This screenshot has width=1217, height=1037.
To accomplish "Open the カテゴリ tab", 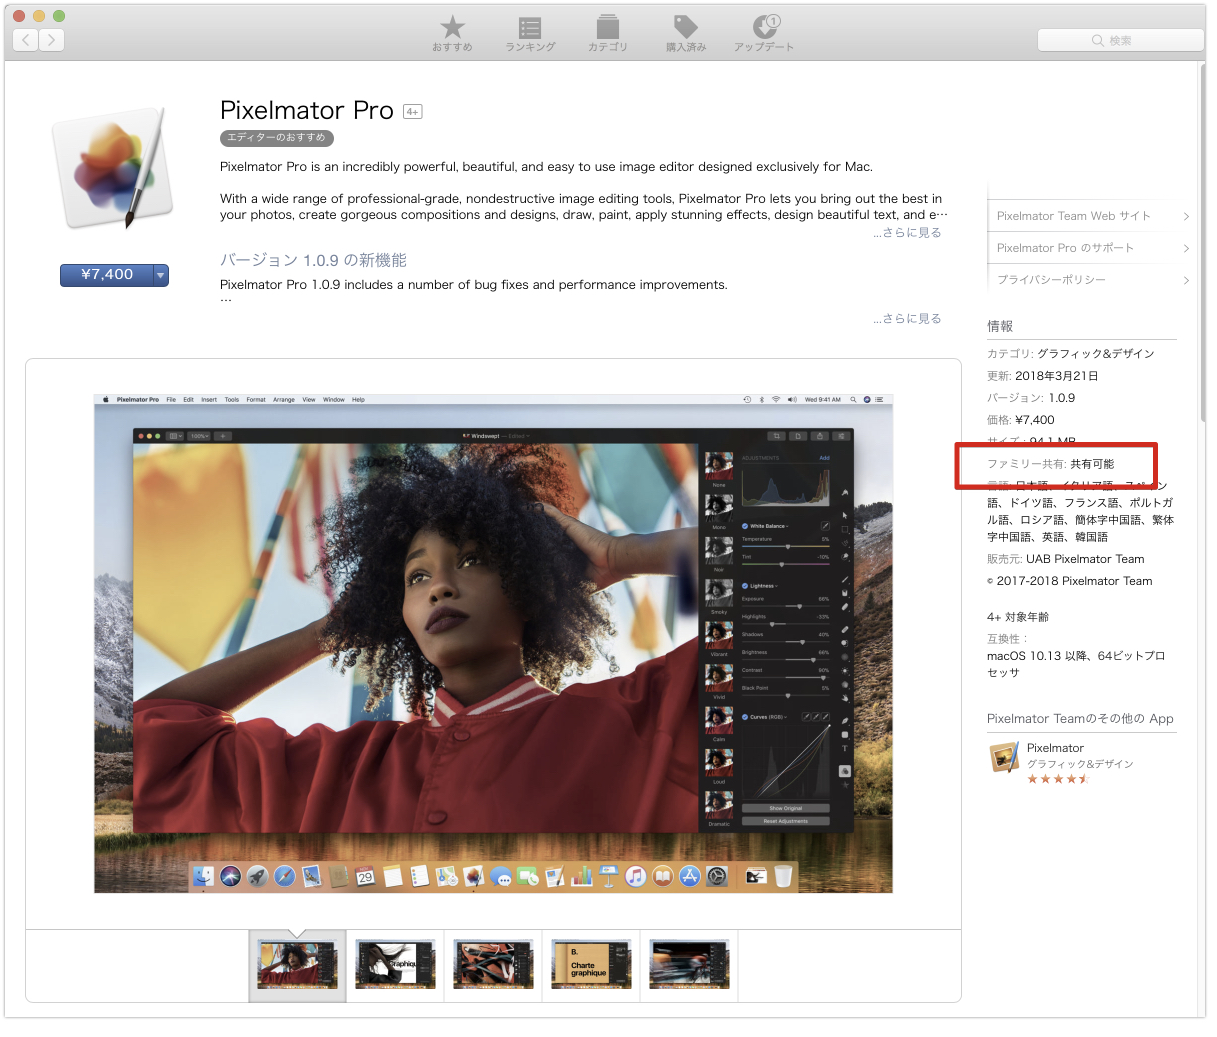I will (607, 33).
